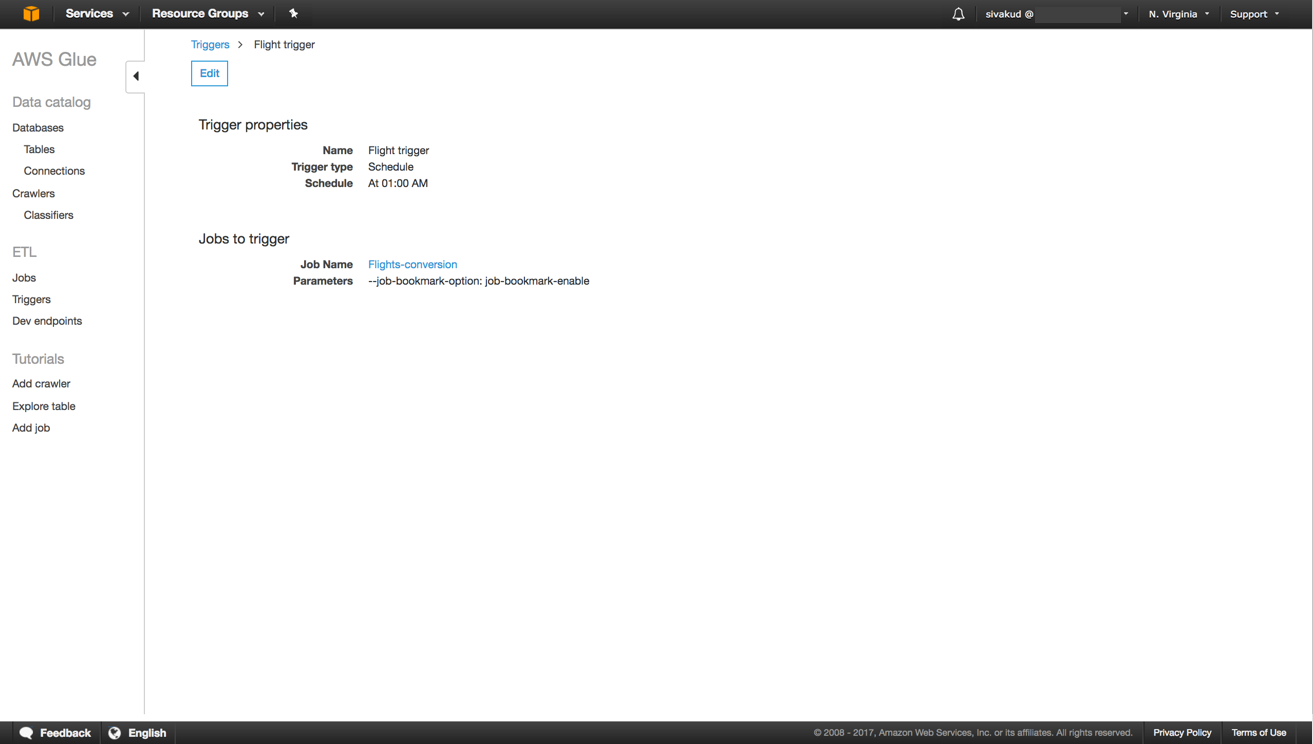Click the AWS cube logo icon
The width and height of the screenshot is (1313, 744).
pos(31,14)
